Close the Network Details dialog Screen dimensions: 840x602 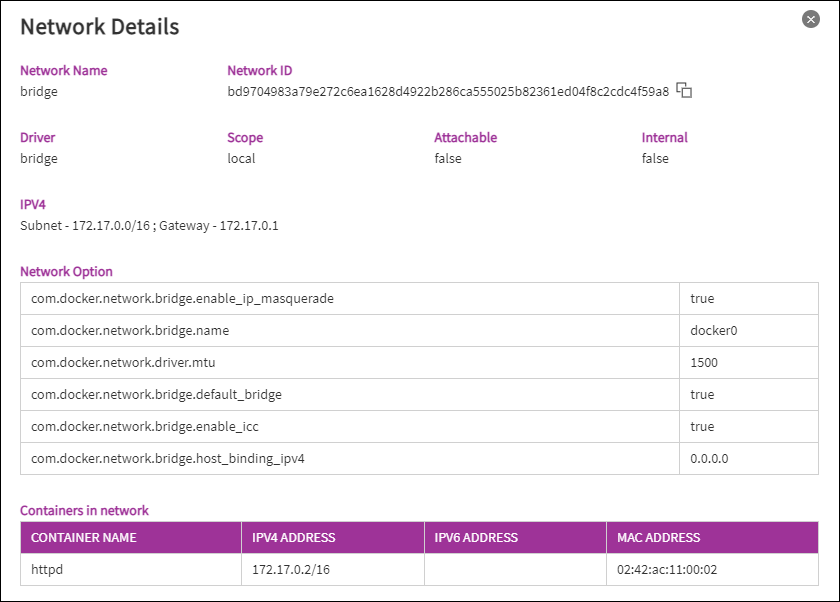click(811, 19)
